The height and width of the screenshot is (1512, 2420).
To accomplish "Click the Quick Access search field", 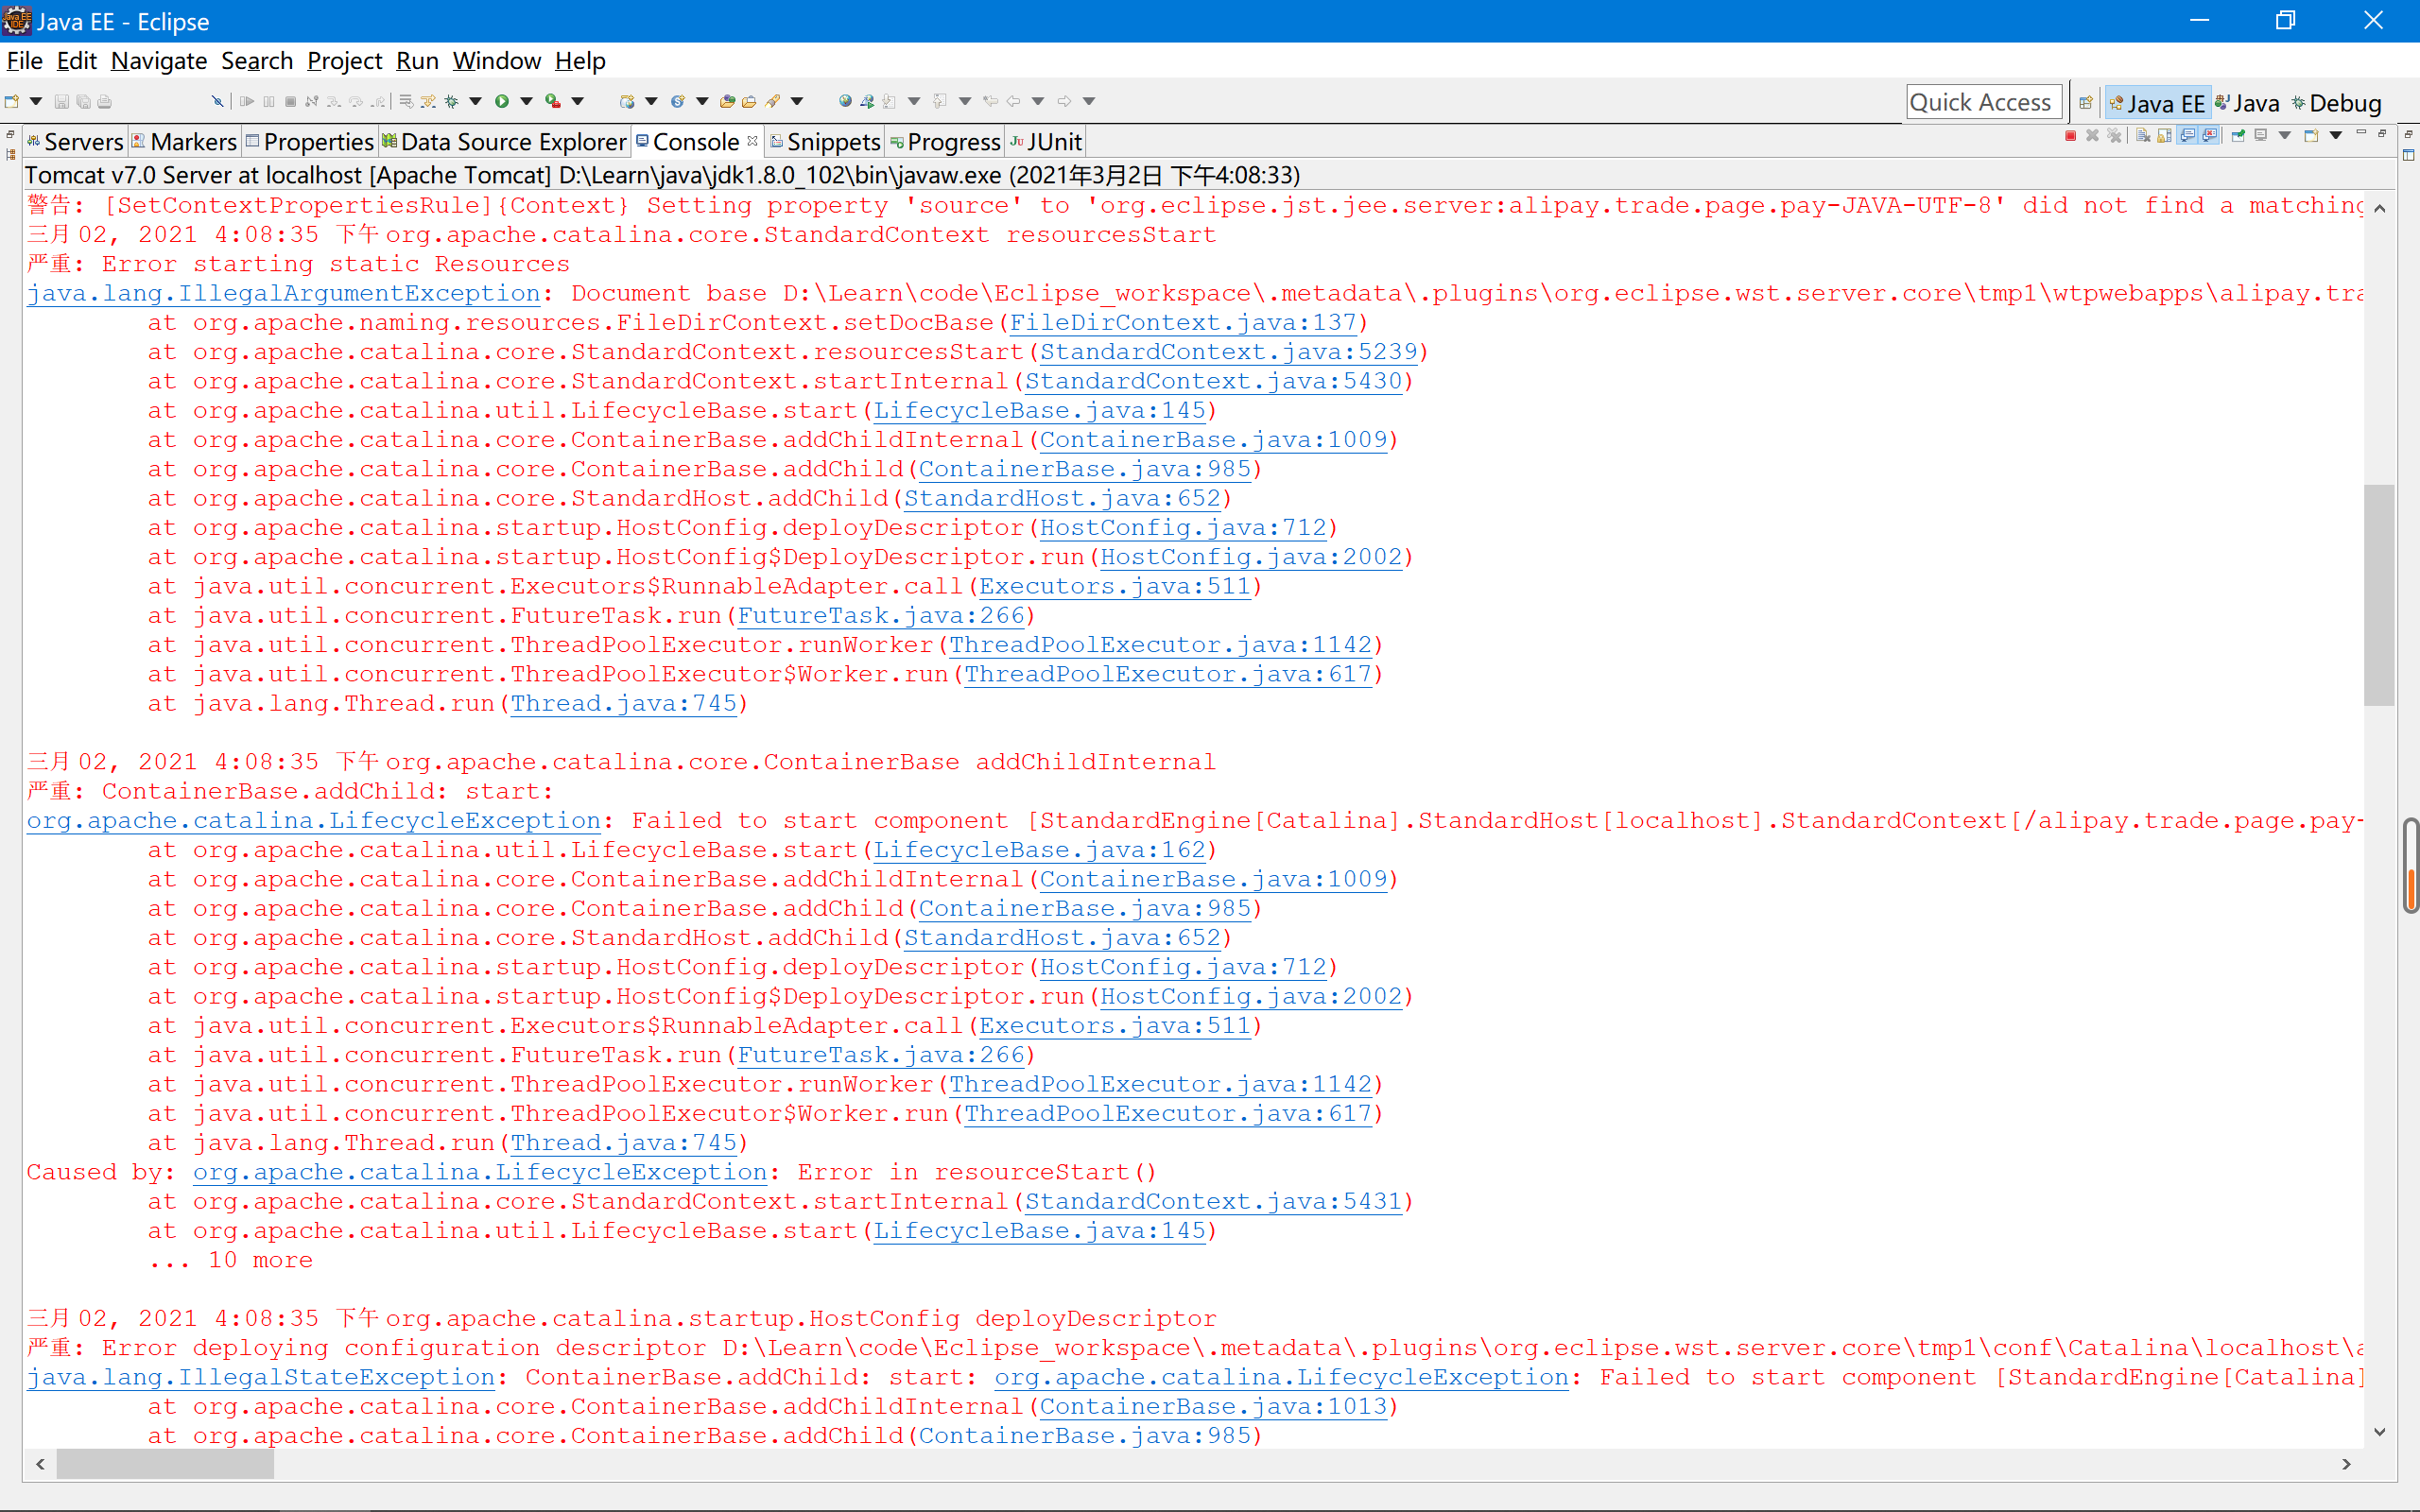I will [x=1984, y=102].
